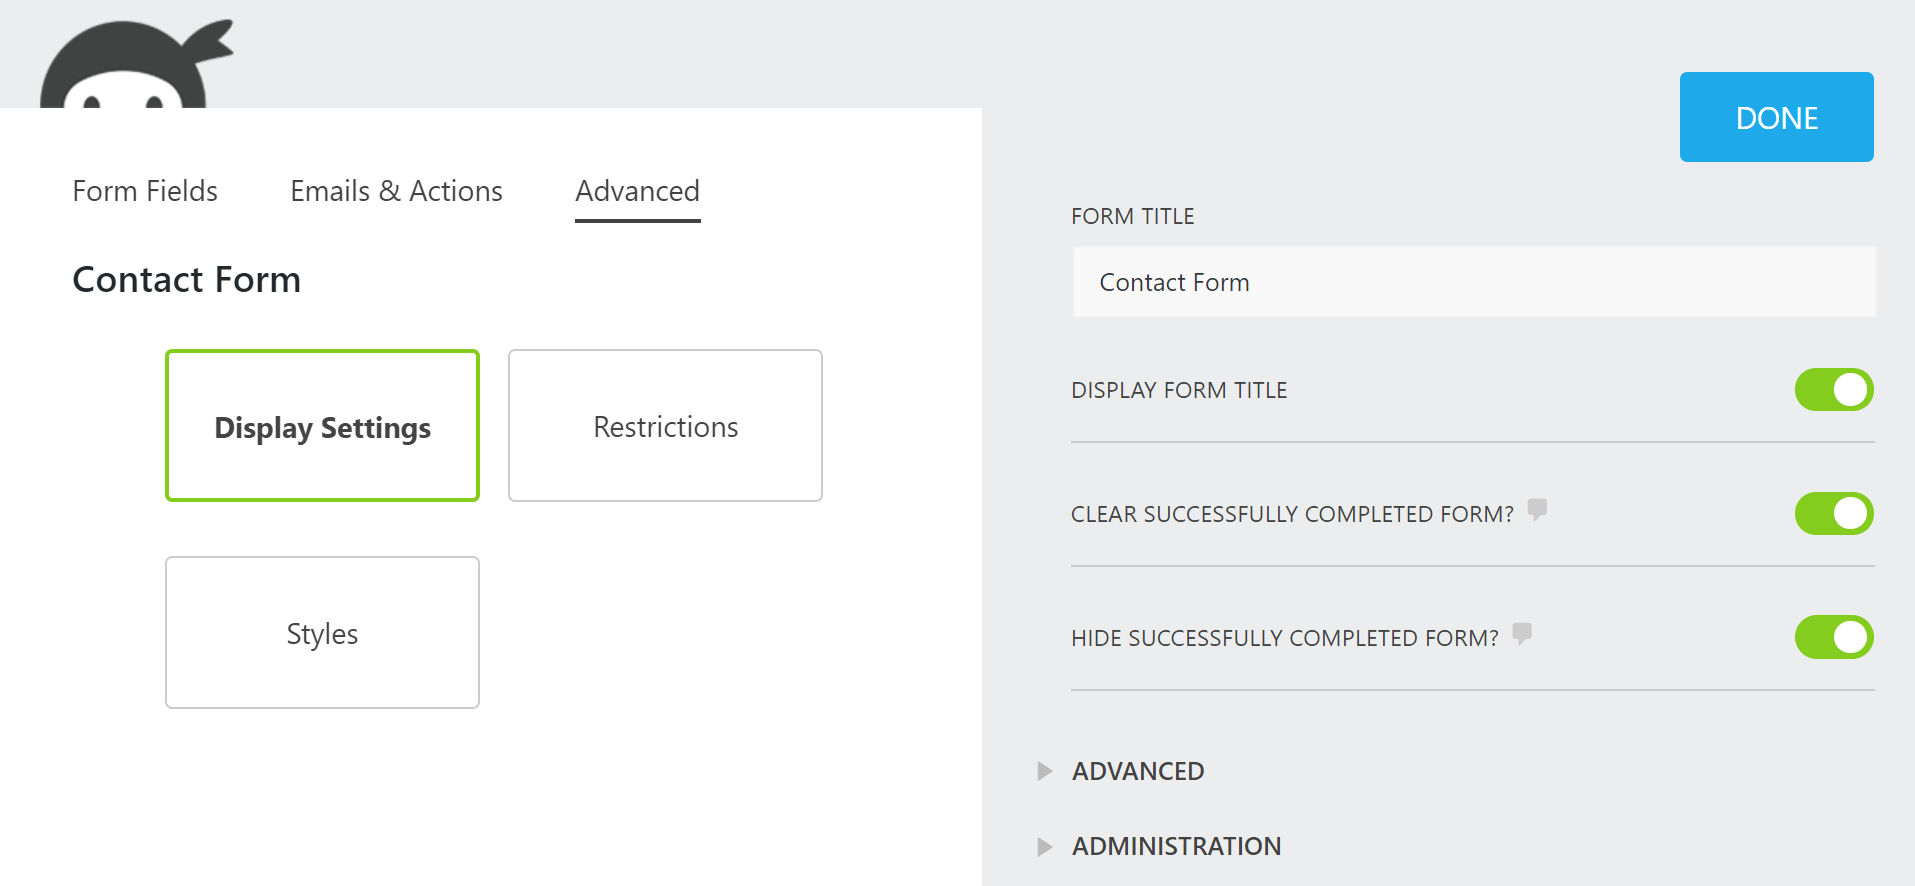This screenshot has height=886, width=1915.
Task: Switch to the Form Fields tab
Action: (145, 191)
